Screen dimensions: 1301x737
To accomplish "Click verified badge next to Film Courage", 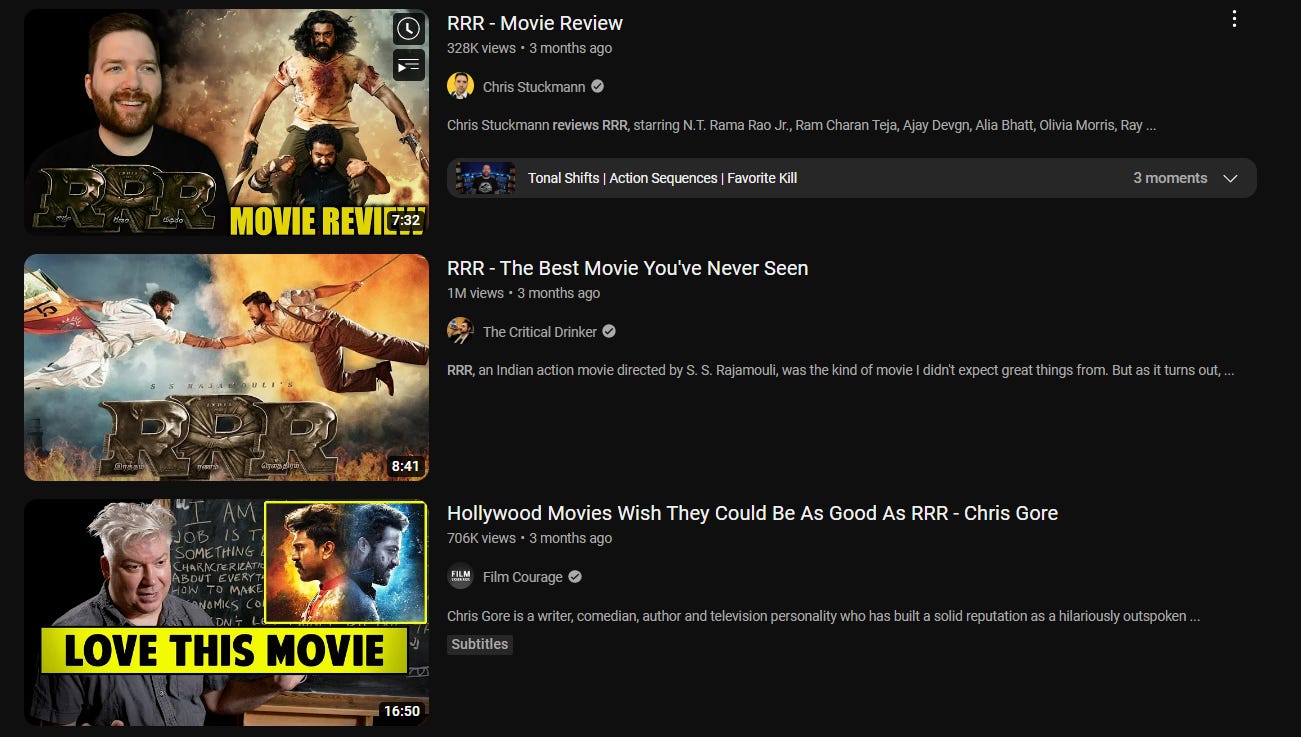I will [x=575, y=576].
